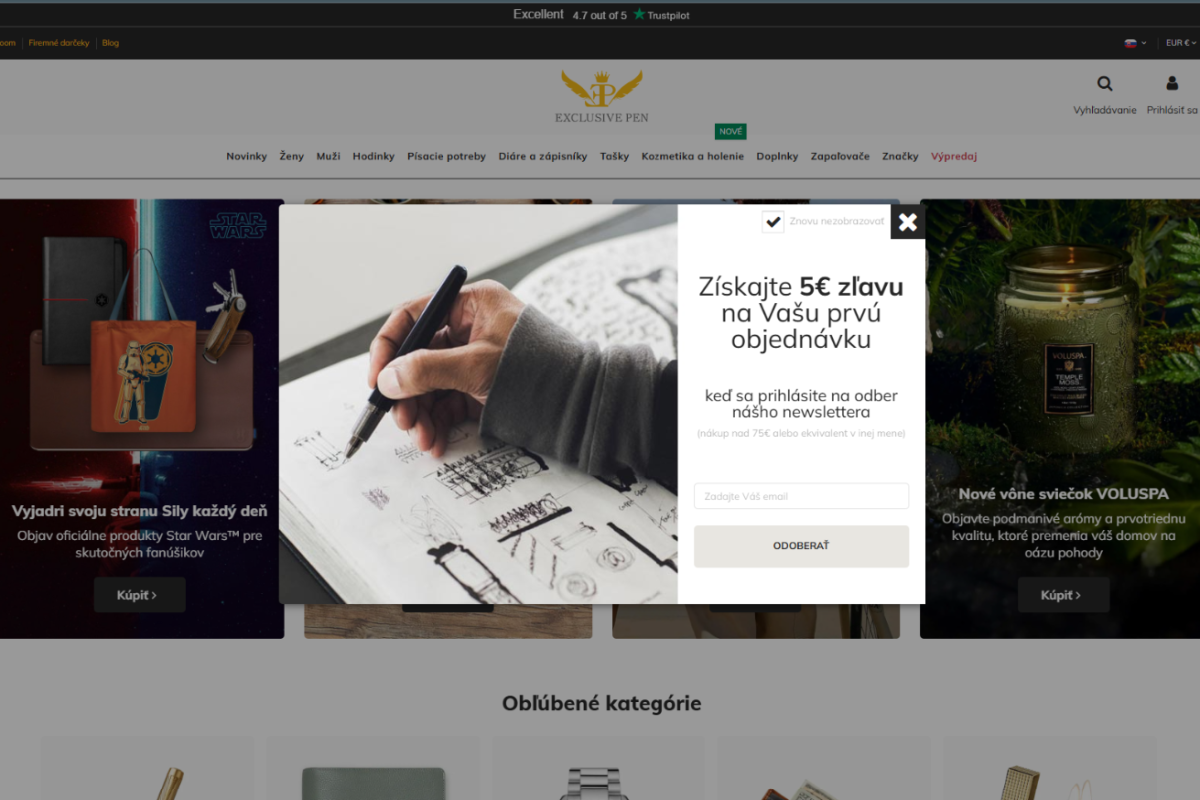Open the Firemné darčeky link
Screen dimensions: 1200x800
[x=59, y=43]
